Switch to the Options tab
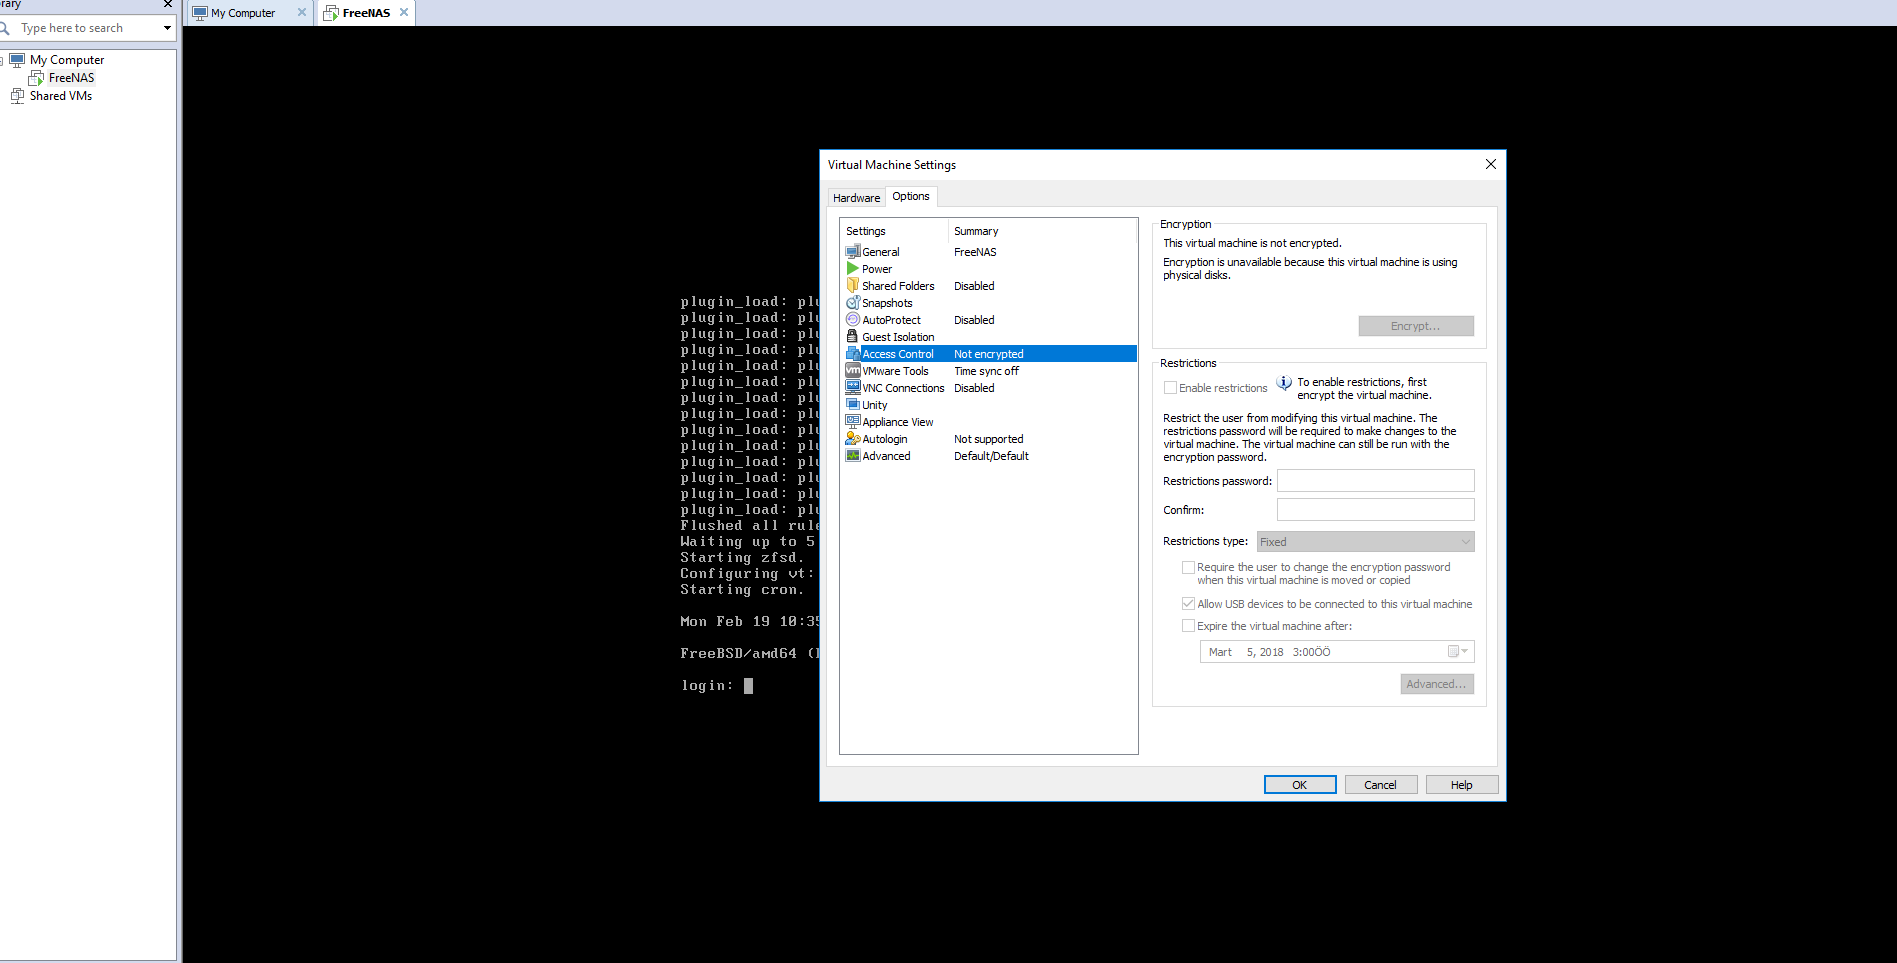 point(911,196)
